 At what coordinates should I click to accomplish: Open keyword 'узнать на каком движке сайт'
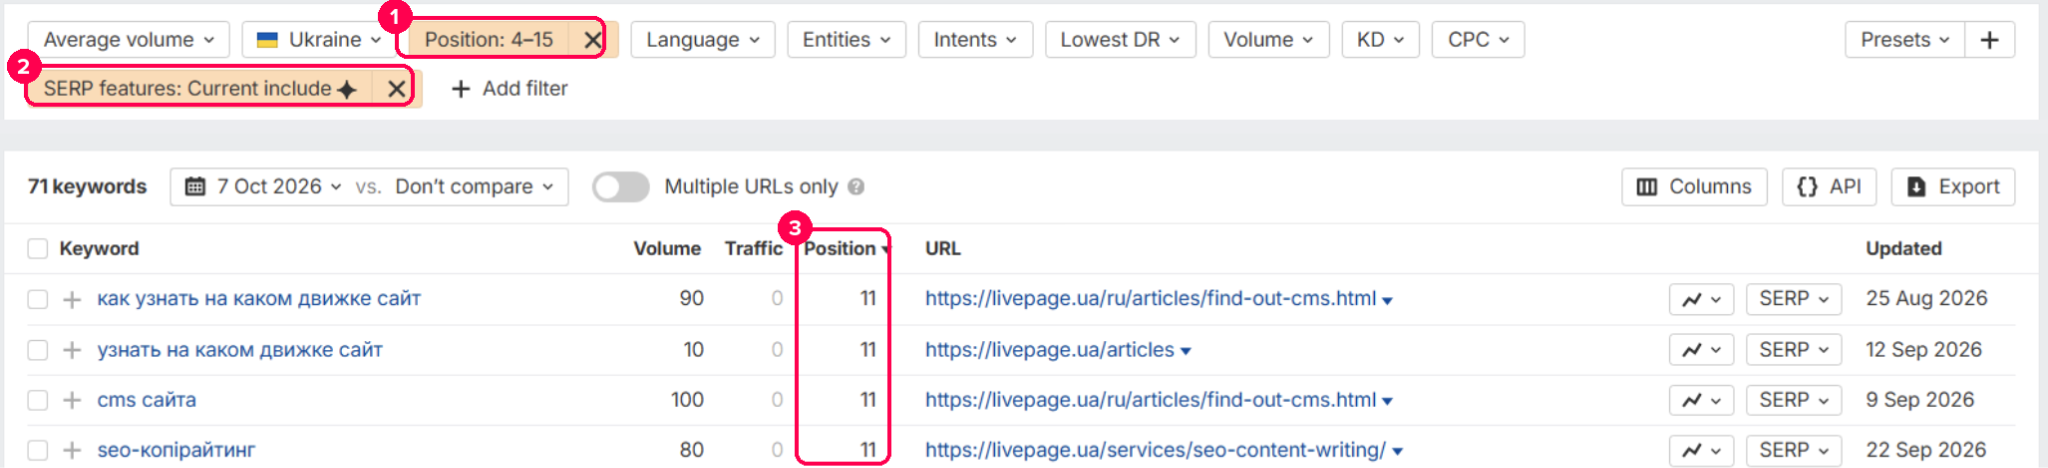(x=240, y=350)
